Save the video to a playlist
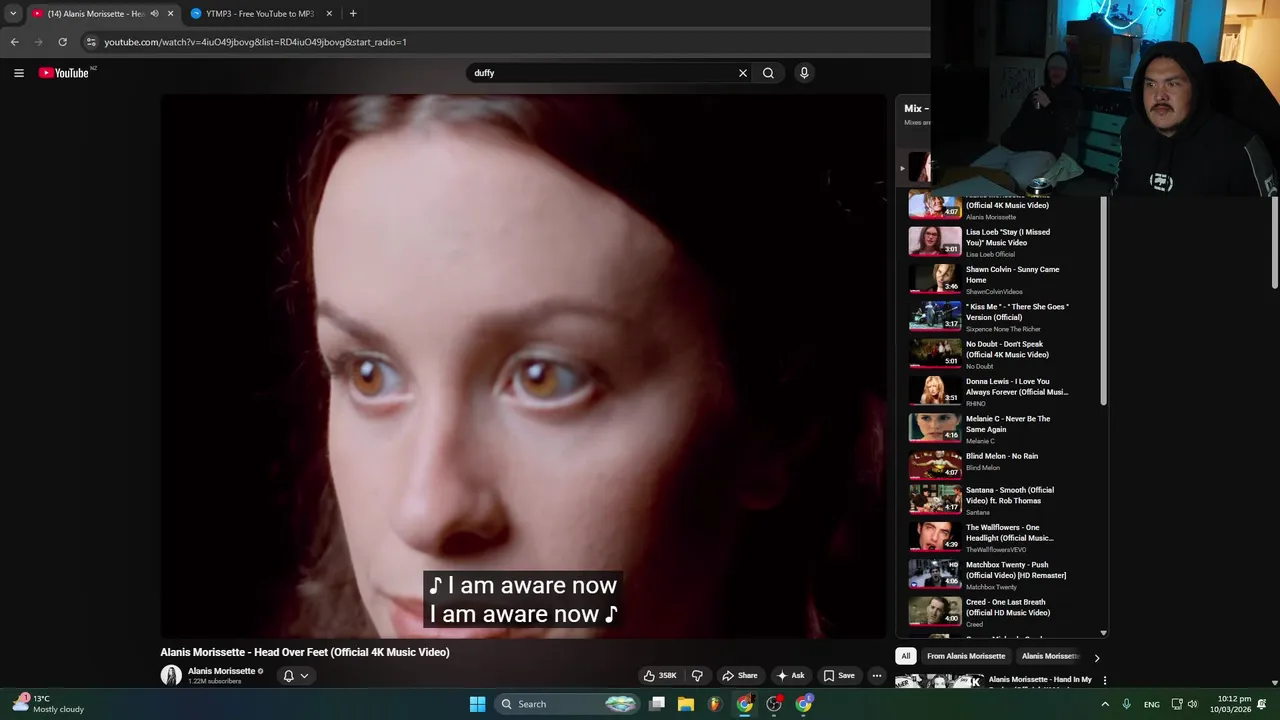1280x720 pixels. coord(838,676)
